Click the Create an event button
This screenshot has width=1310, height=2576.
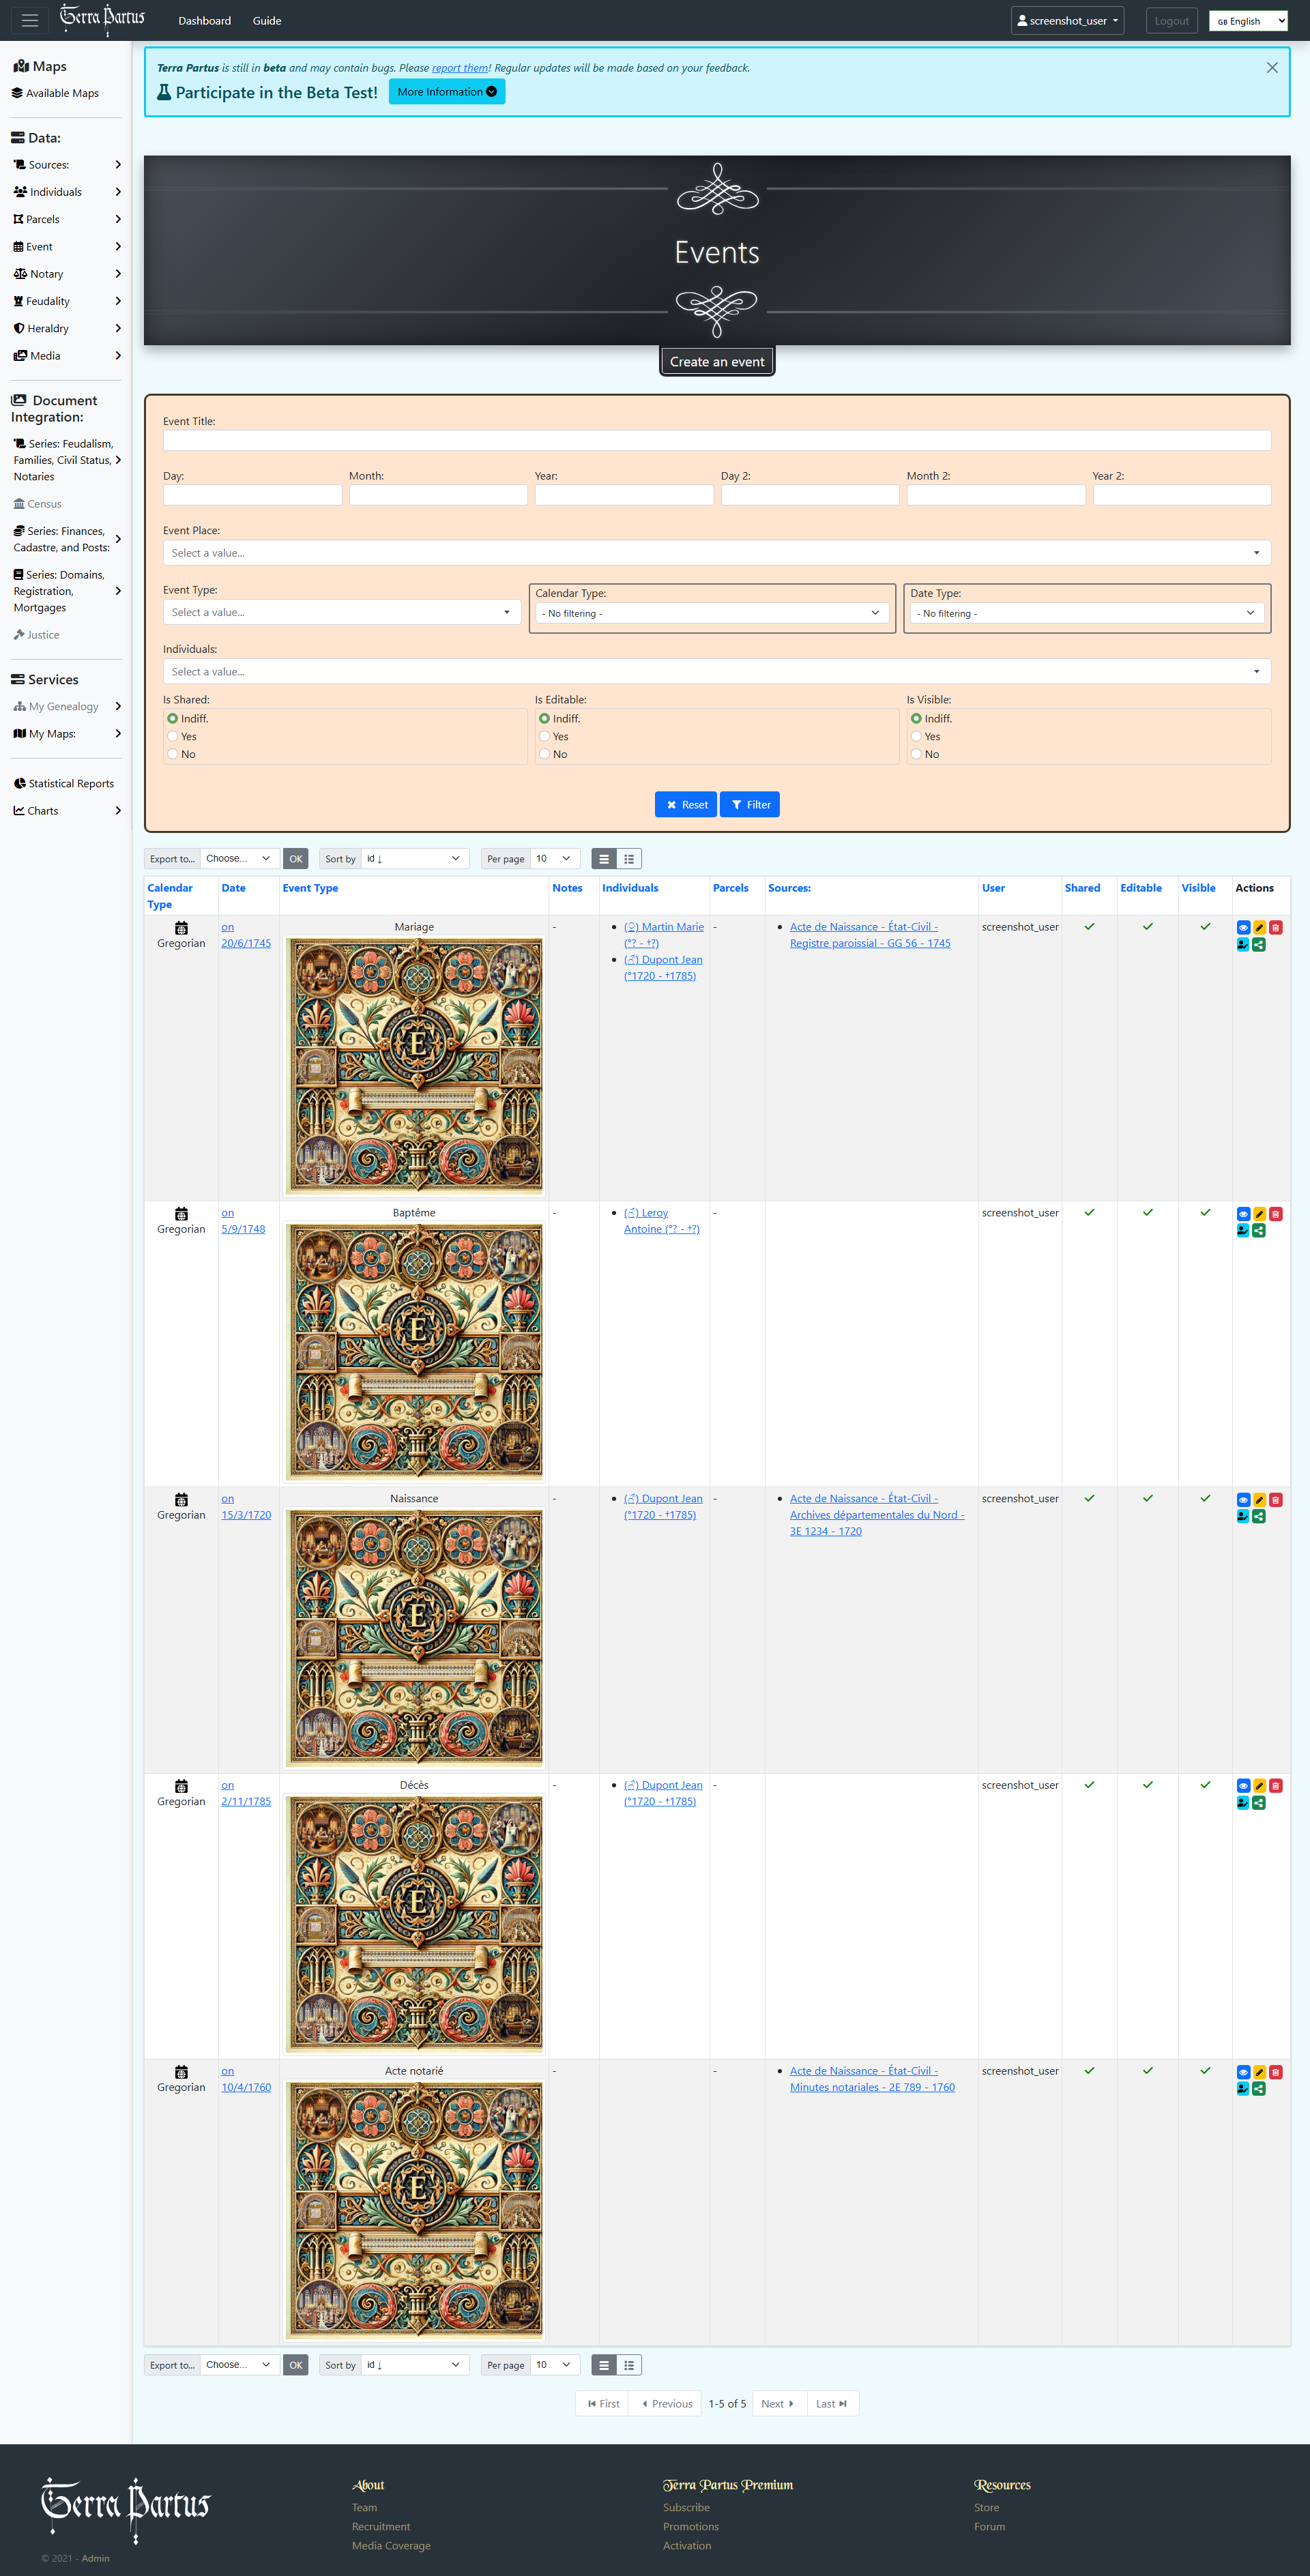tap(716, 362)
